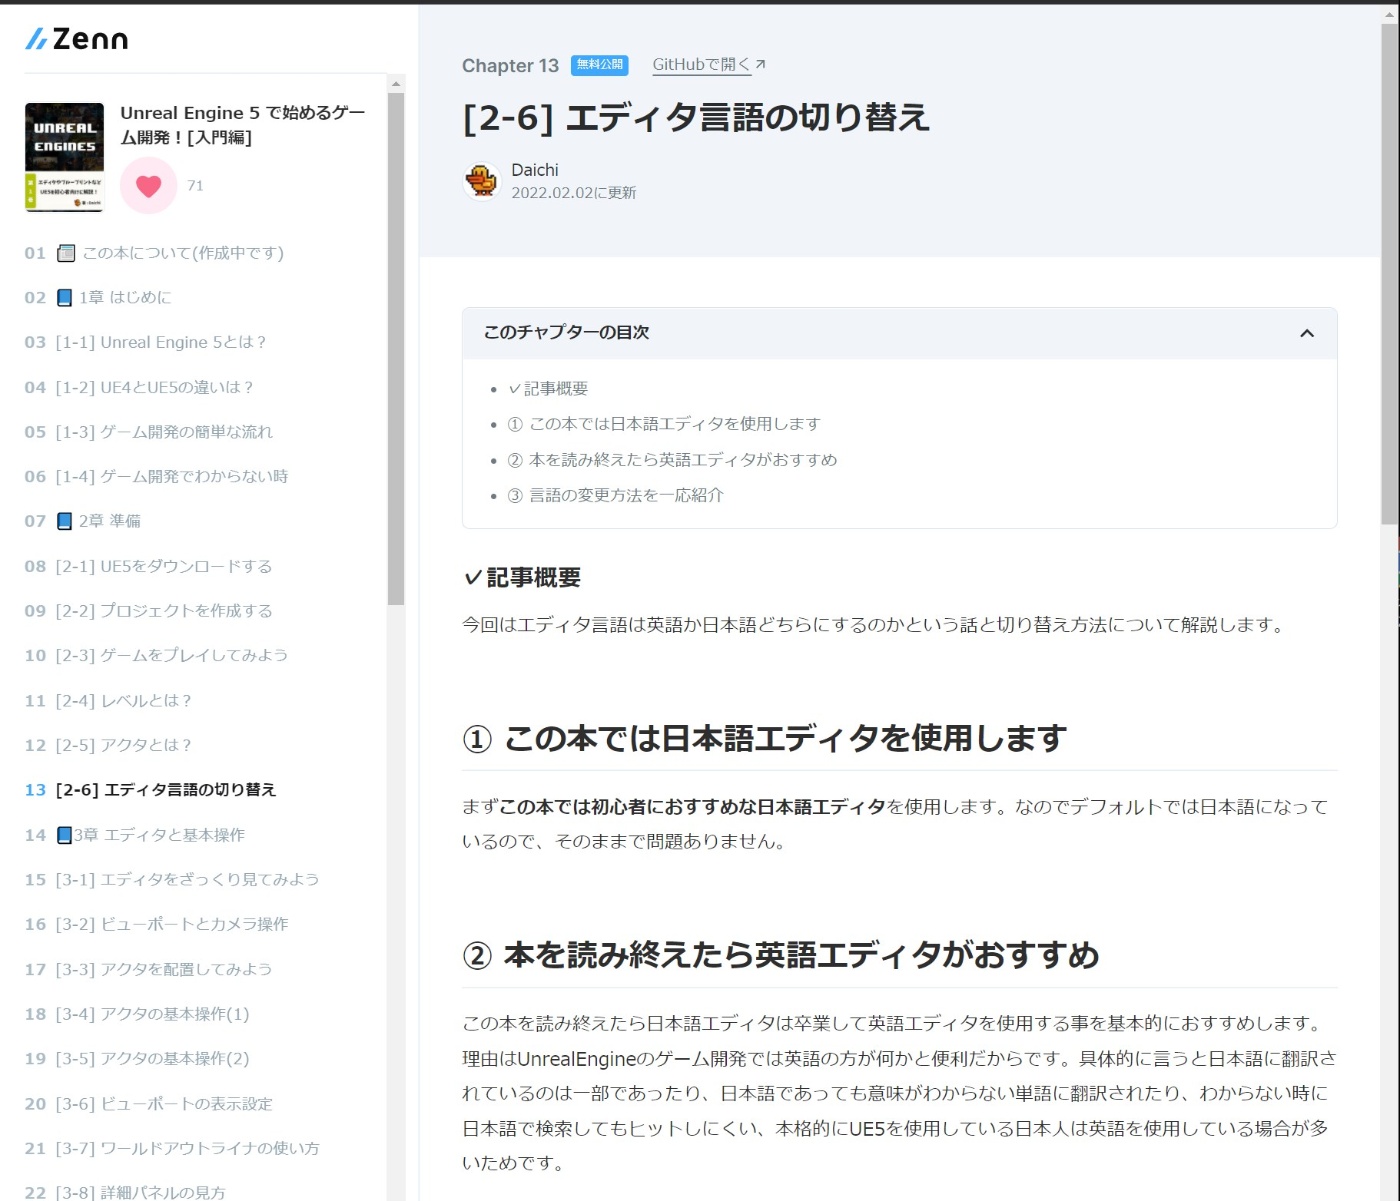This screenshot has height=1201, width=1400.
Task: Open chapter 17 アクタを配置してみよう
Action: tap(148, 969)
